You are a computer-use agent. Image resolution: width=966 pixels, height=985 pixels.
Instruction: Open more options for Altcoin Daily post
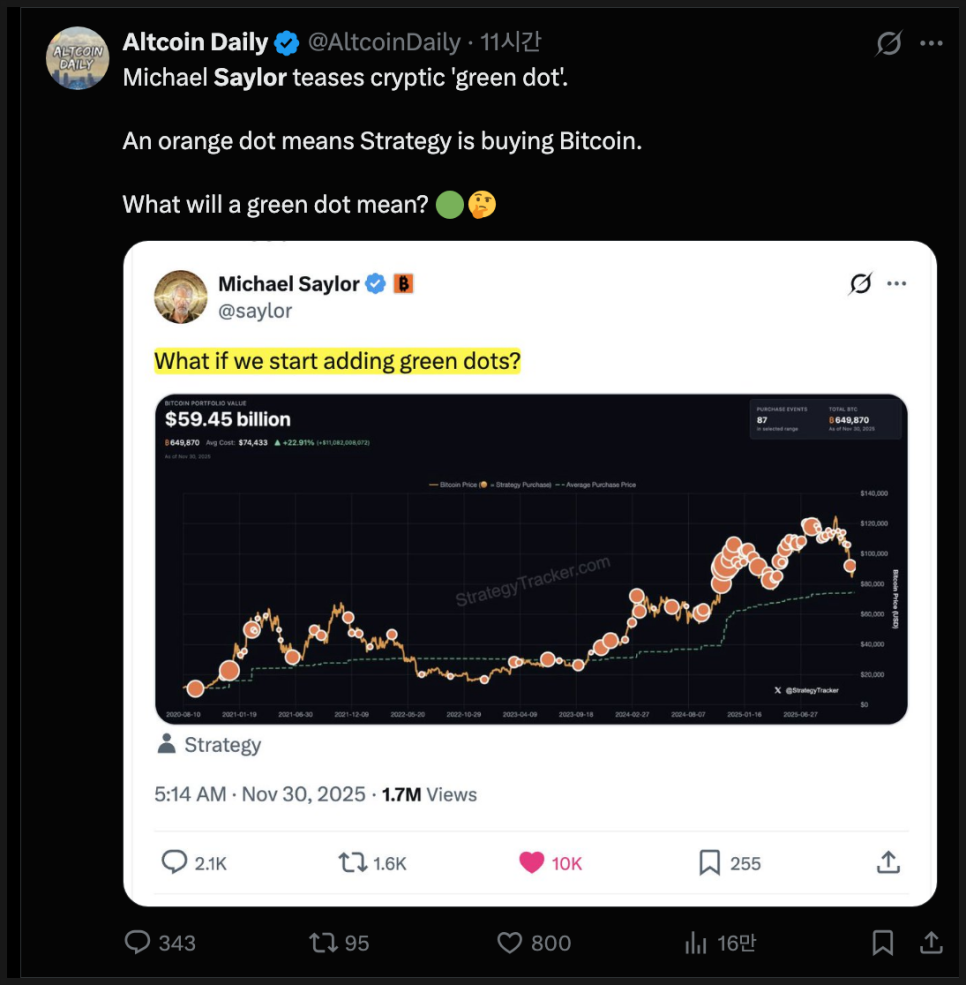[x=931, y=43]
